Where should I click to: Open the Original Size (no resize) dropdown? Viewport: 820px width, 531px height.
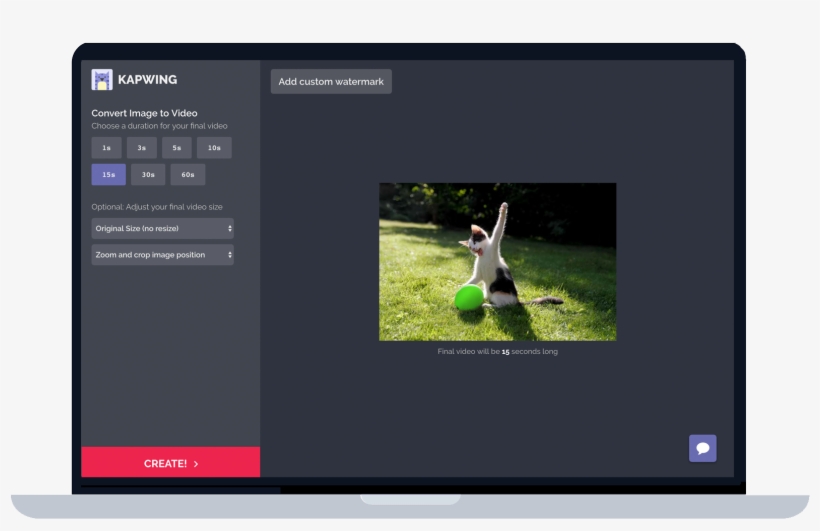163,229
